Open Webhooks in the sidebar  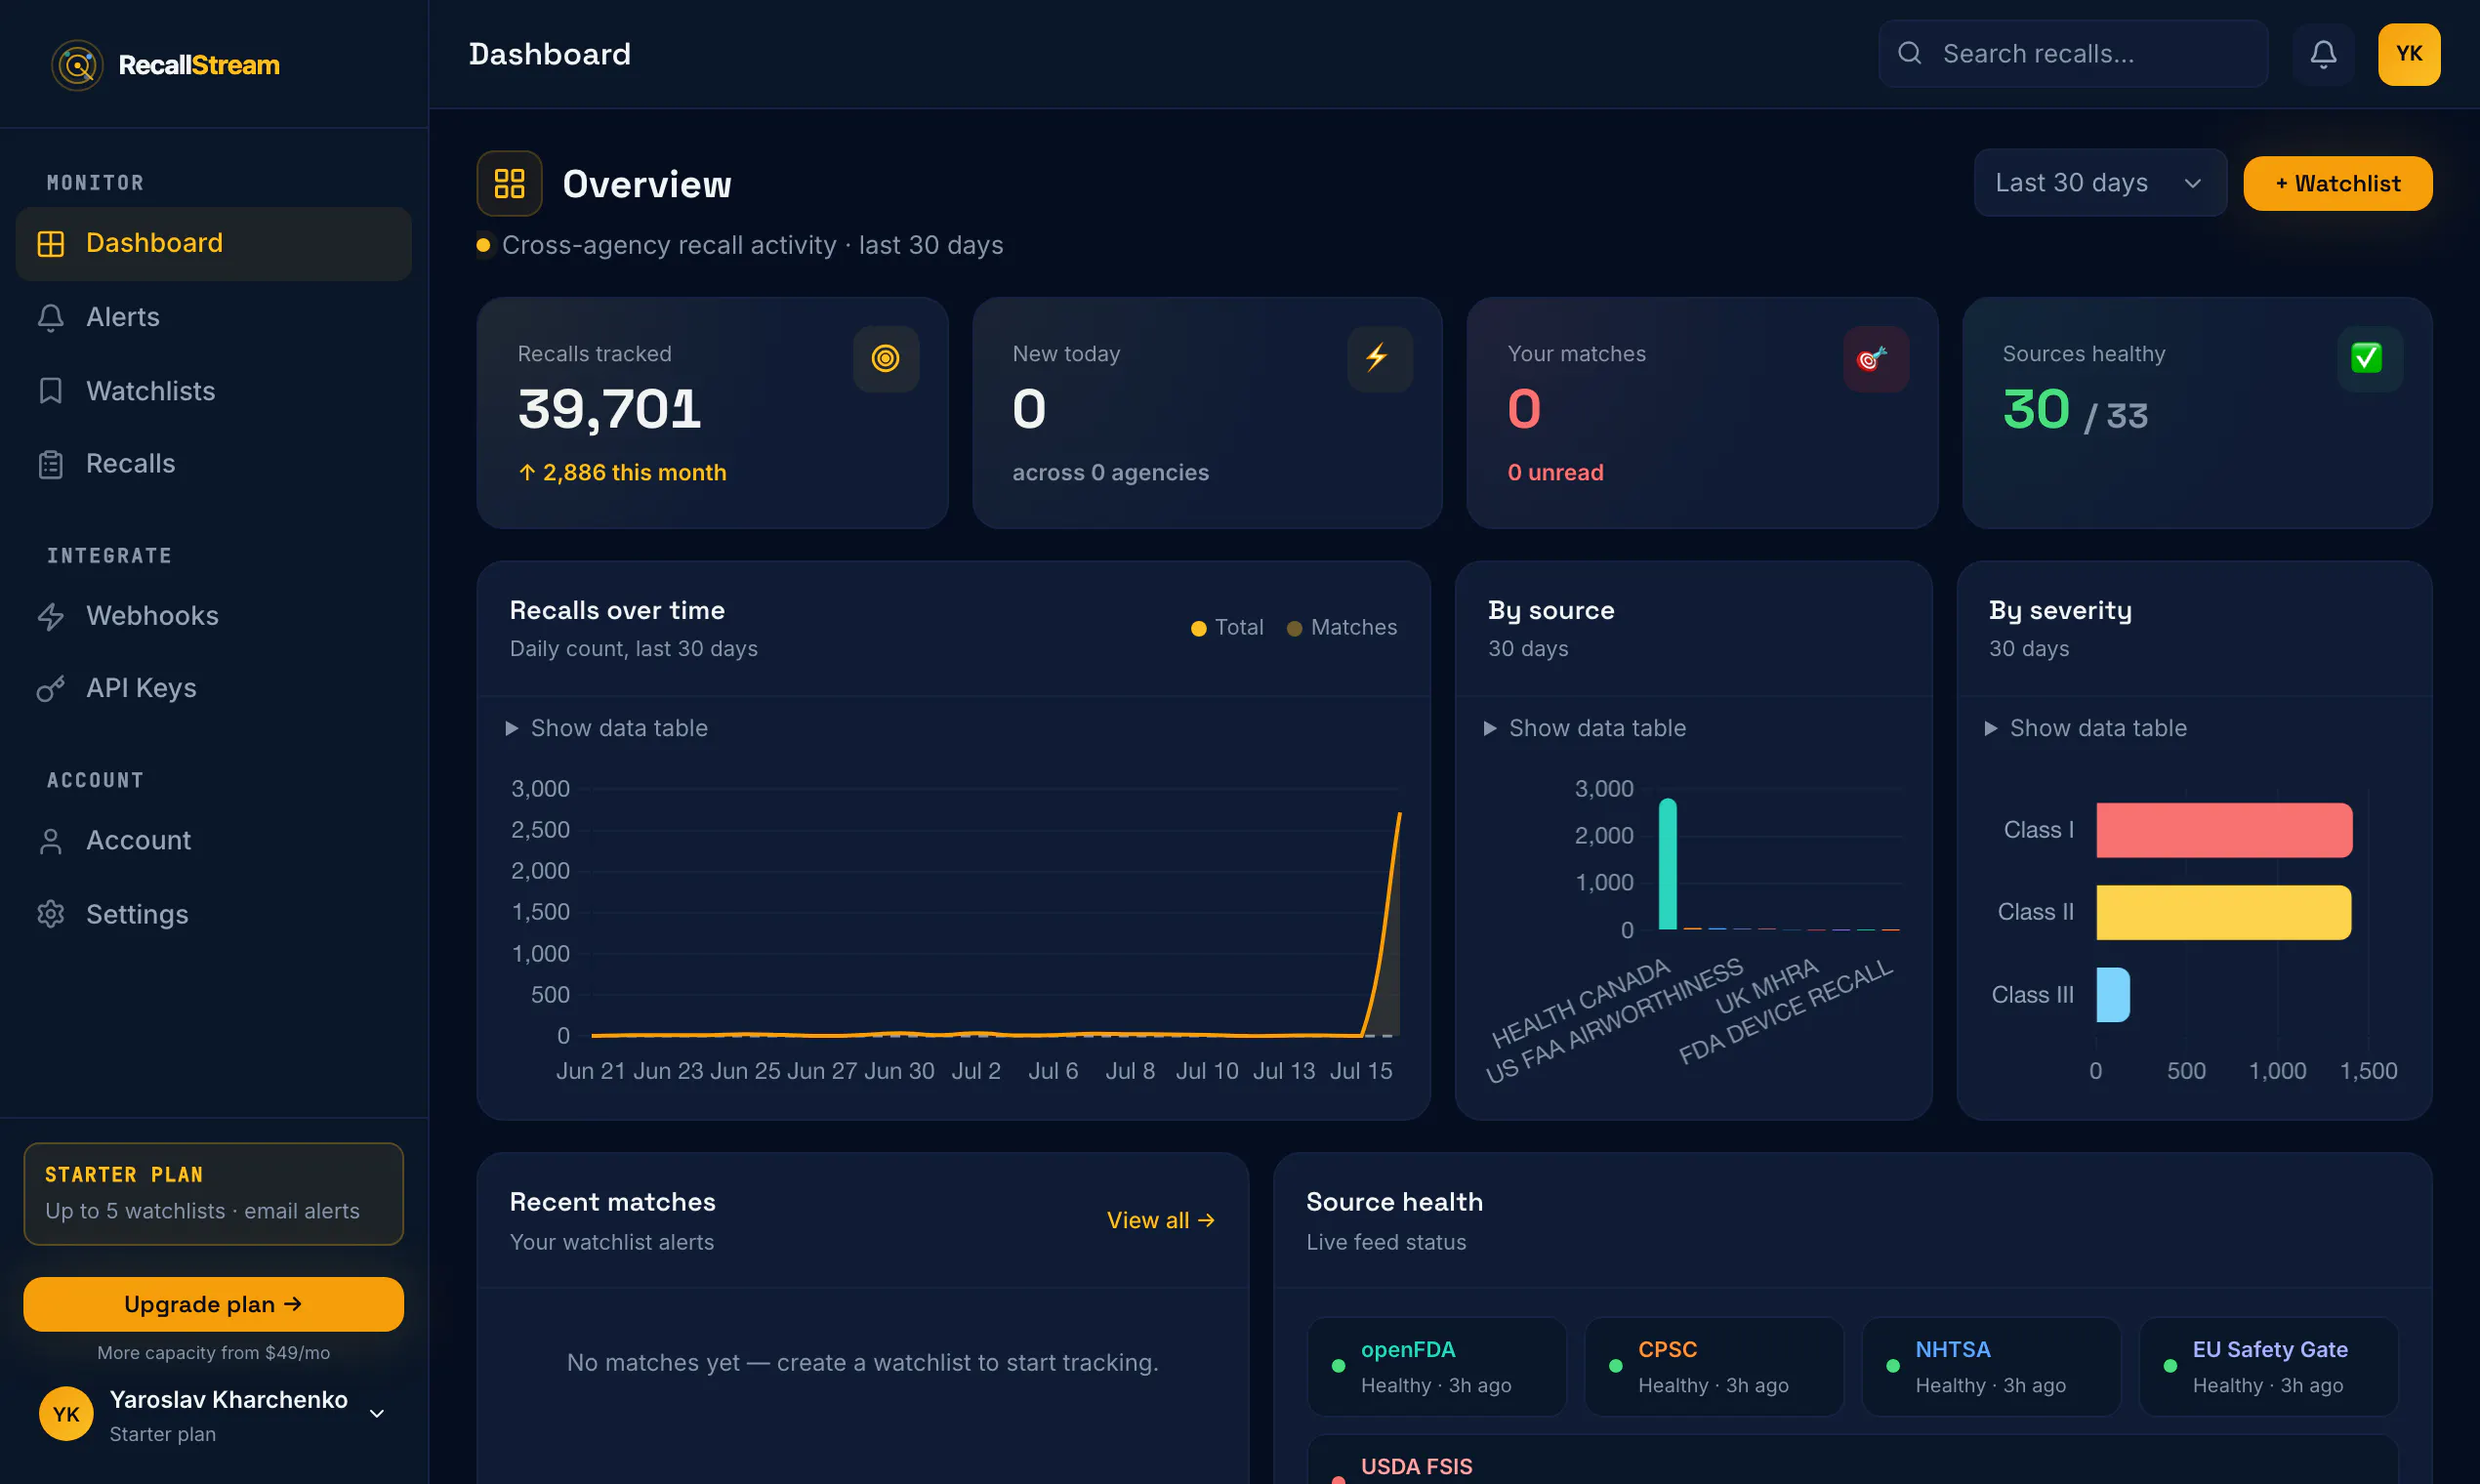point(214,616)
